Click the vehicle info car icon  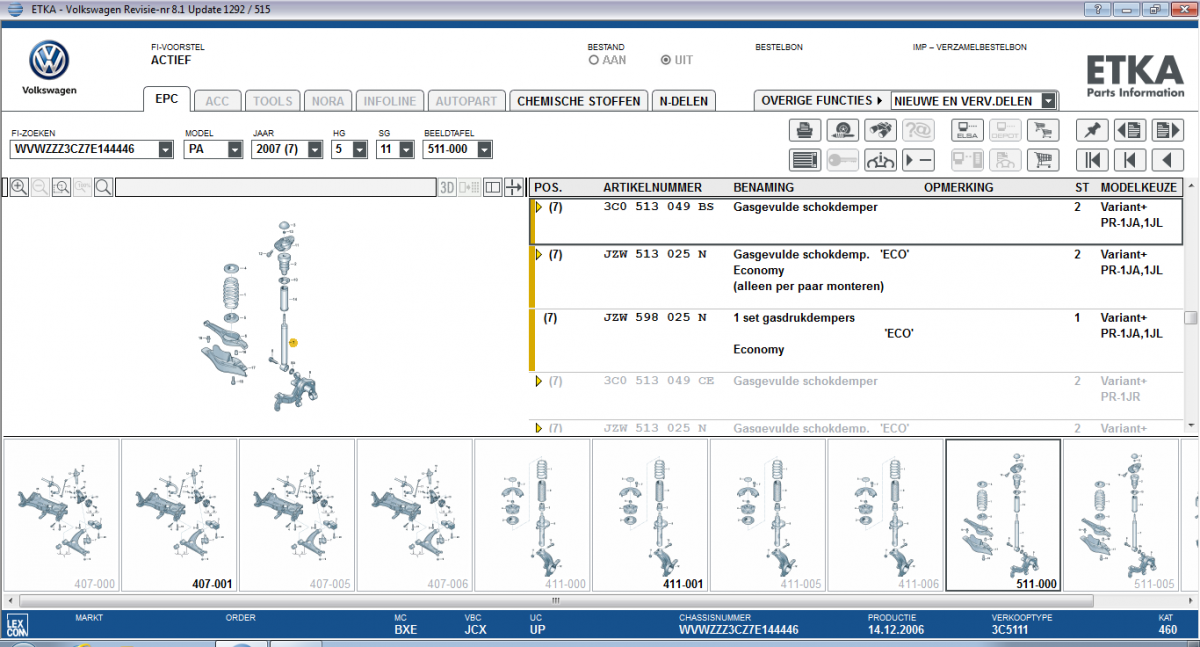881,160
